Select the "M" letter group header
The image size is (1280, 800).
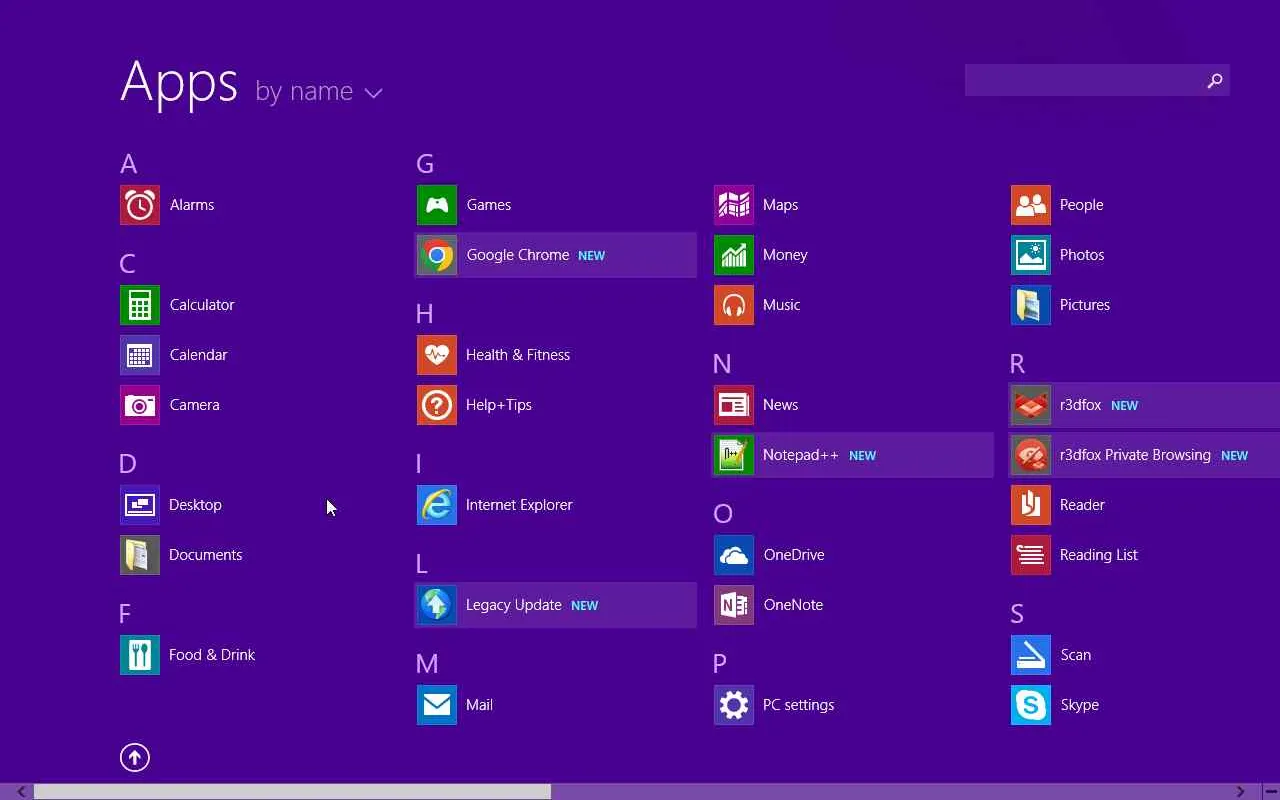(x=427, y=664)
